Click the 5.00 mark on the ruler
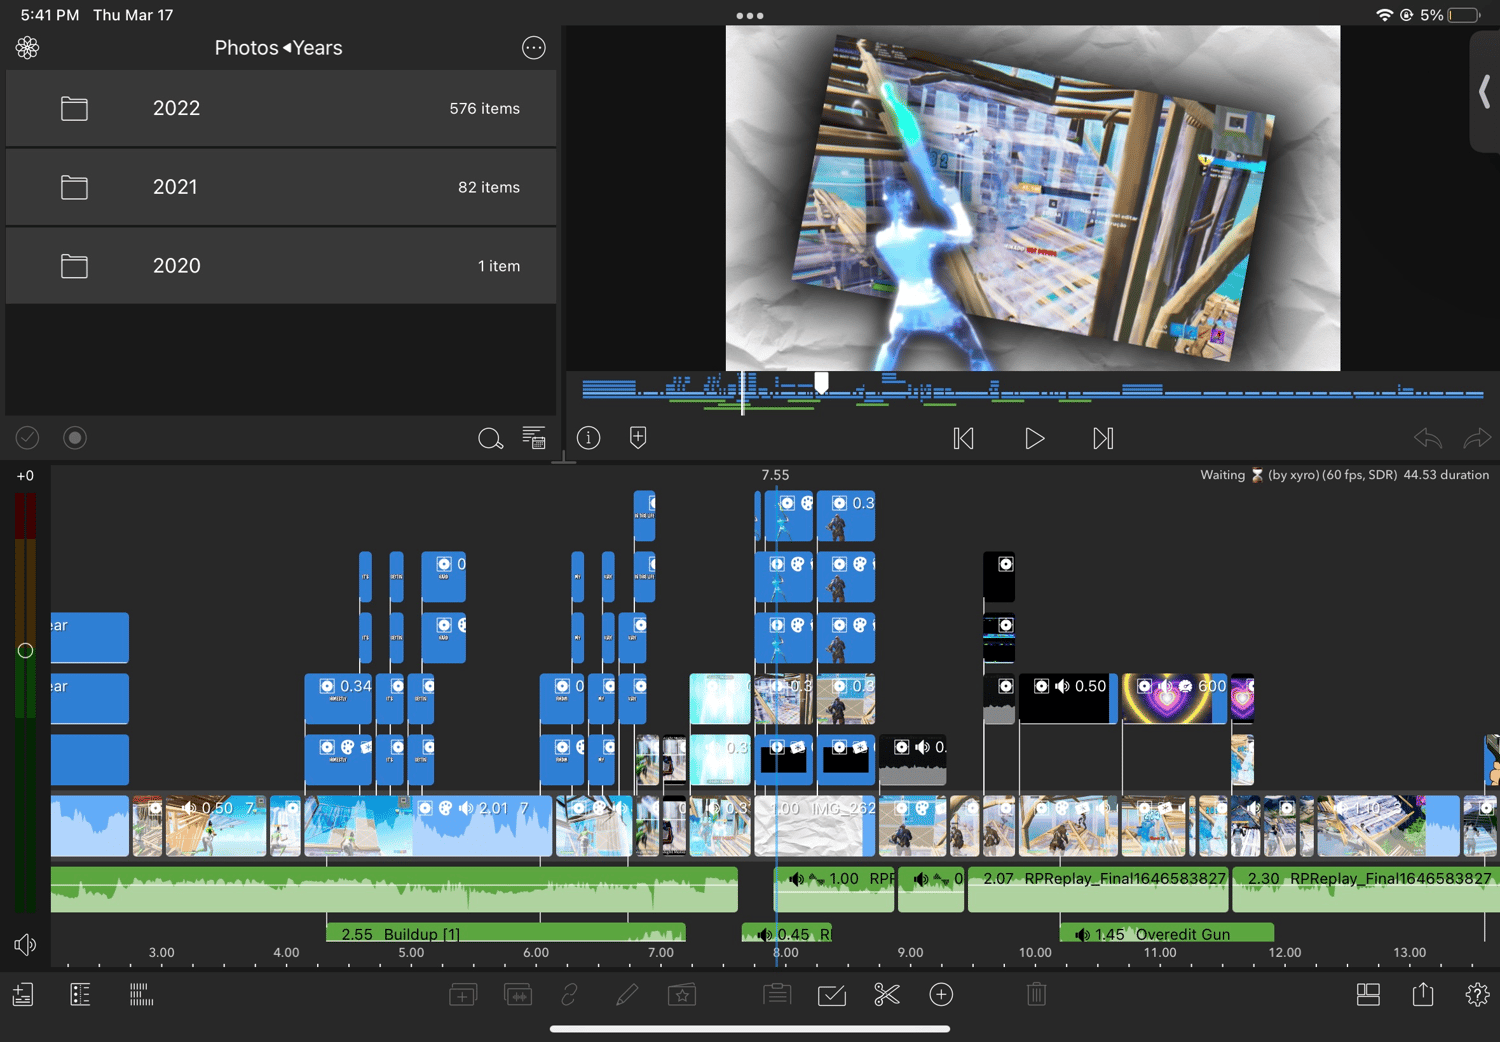 (x=411, y=952)
